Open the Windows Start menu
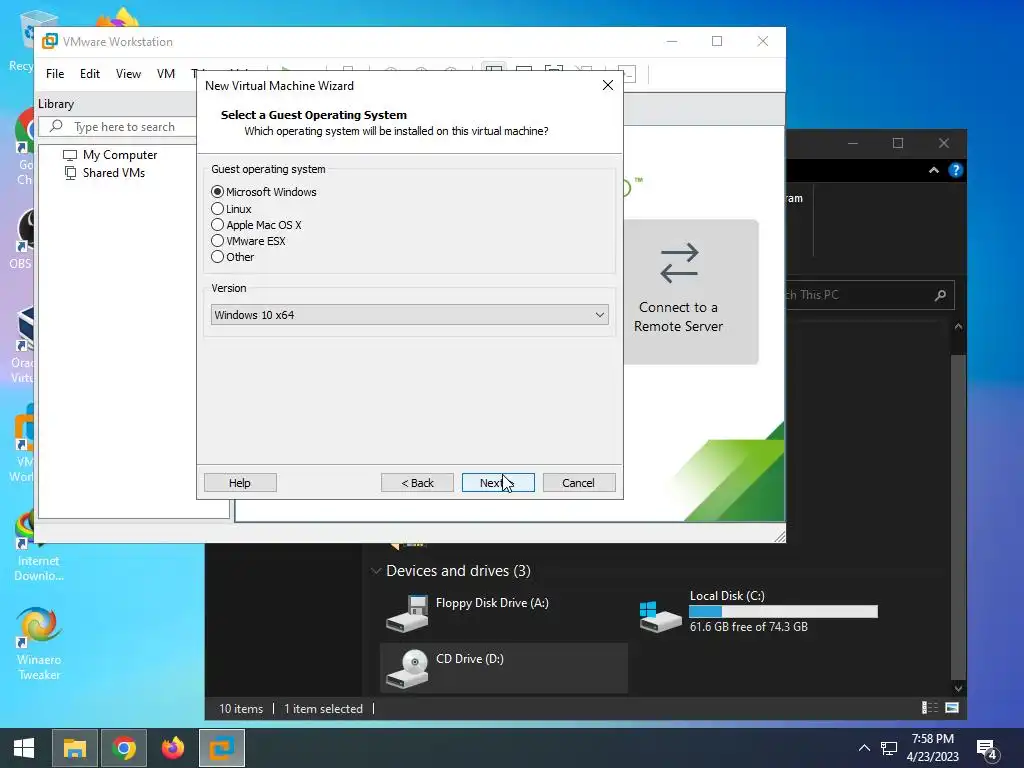1024x768 pixels. point(24,748)
